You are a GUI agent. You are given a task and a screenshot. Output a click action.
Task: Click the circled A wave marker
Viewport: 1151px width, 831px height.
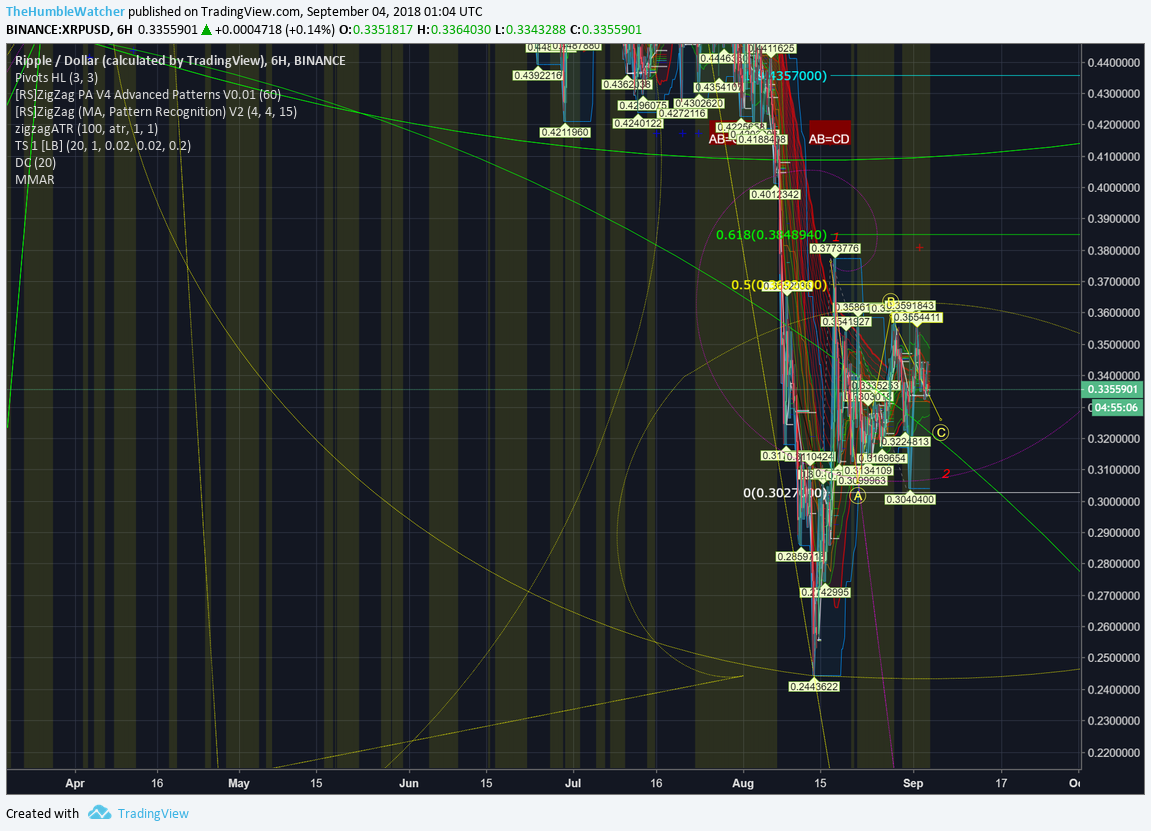pyautogui.click(x=857, y=496)
